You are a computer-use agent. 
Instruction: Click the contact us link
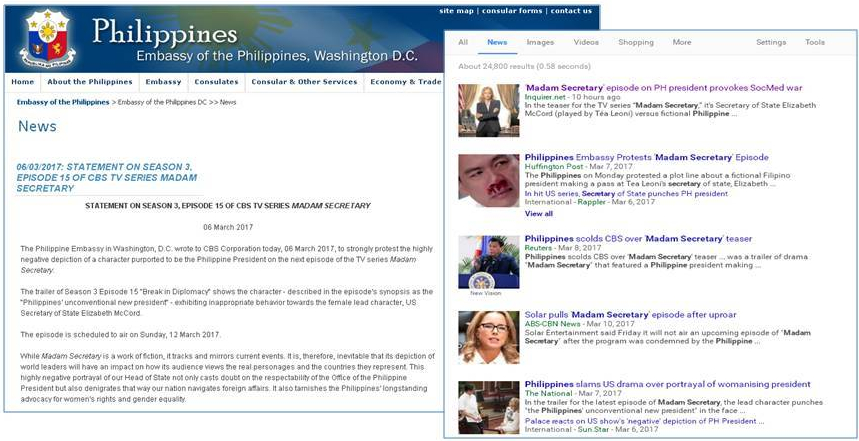(x=571, y=11)
